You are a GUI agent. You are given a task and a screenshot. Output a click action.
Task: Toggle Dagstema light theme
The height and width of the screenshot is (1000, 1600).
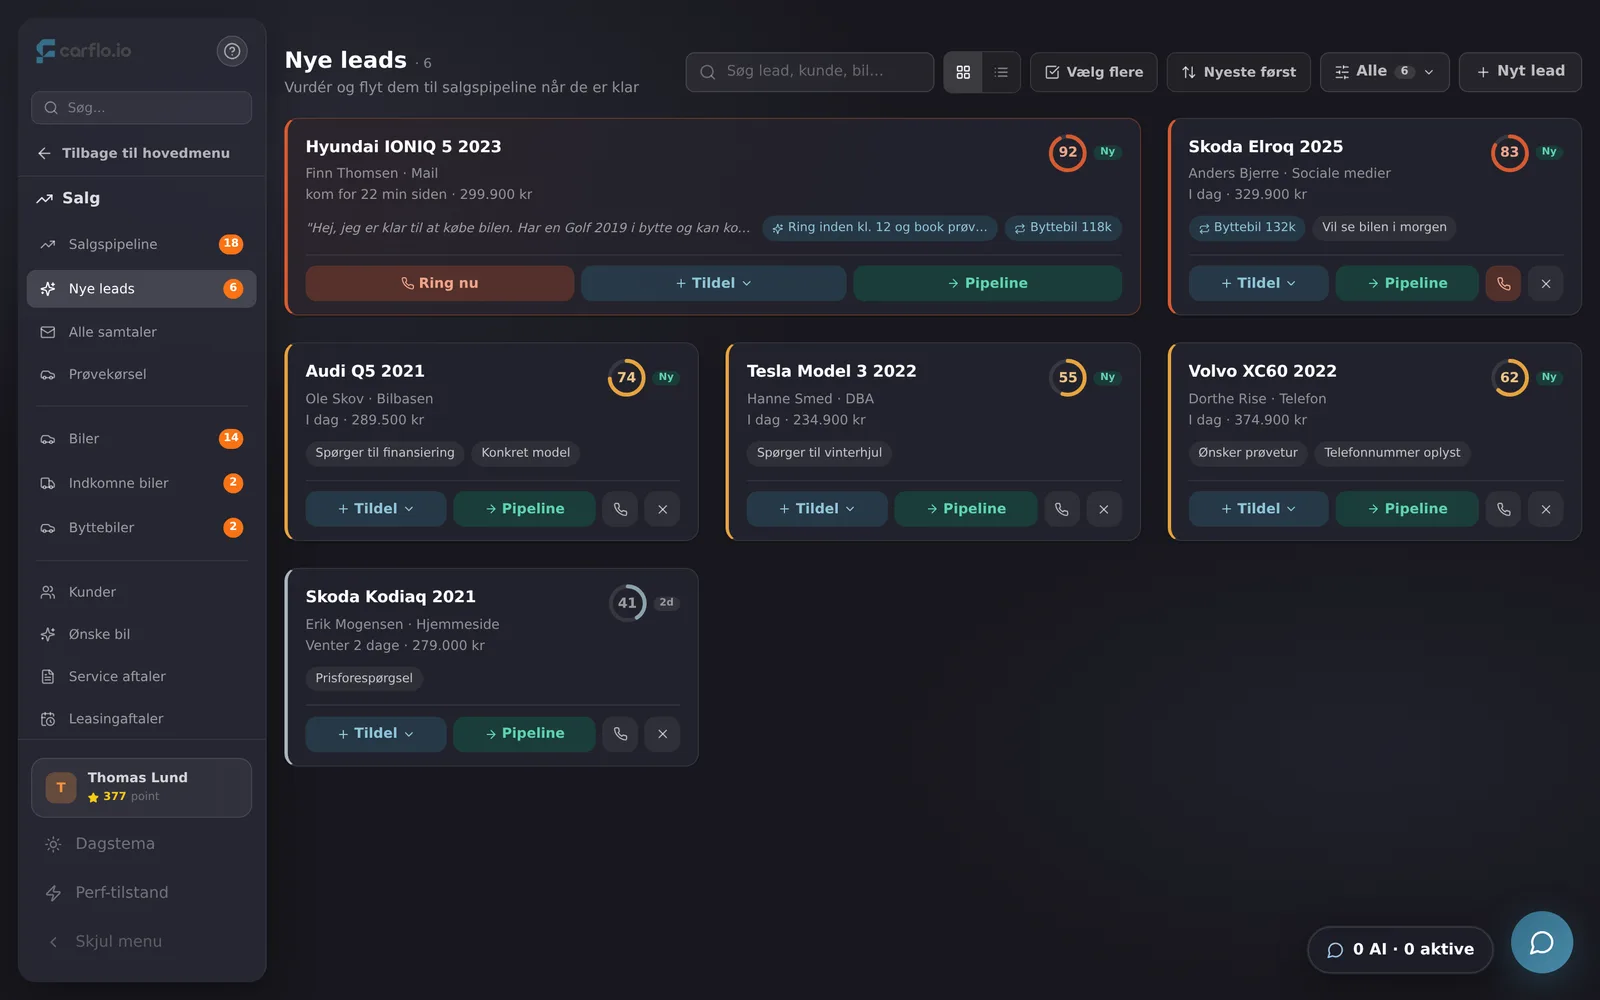(142, 844)
